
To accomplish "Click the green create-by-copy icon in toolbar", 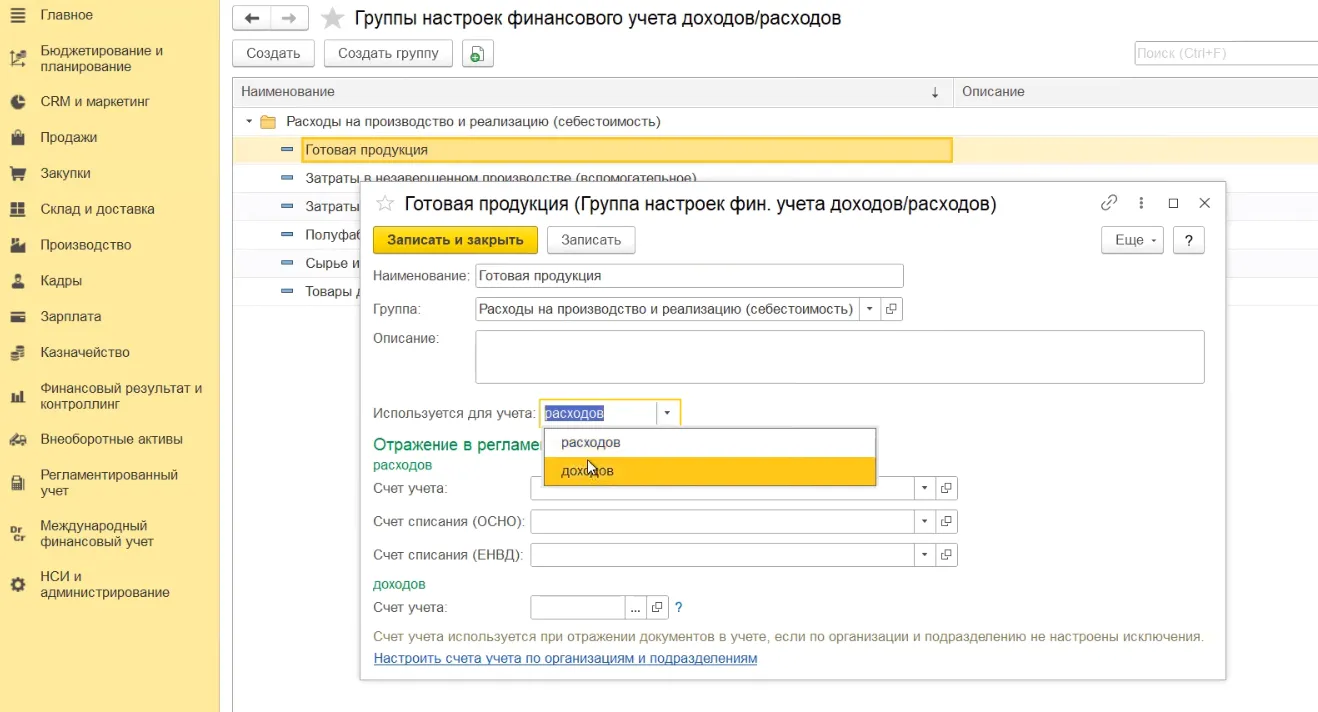I will 477,54.
